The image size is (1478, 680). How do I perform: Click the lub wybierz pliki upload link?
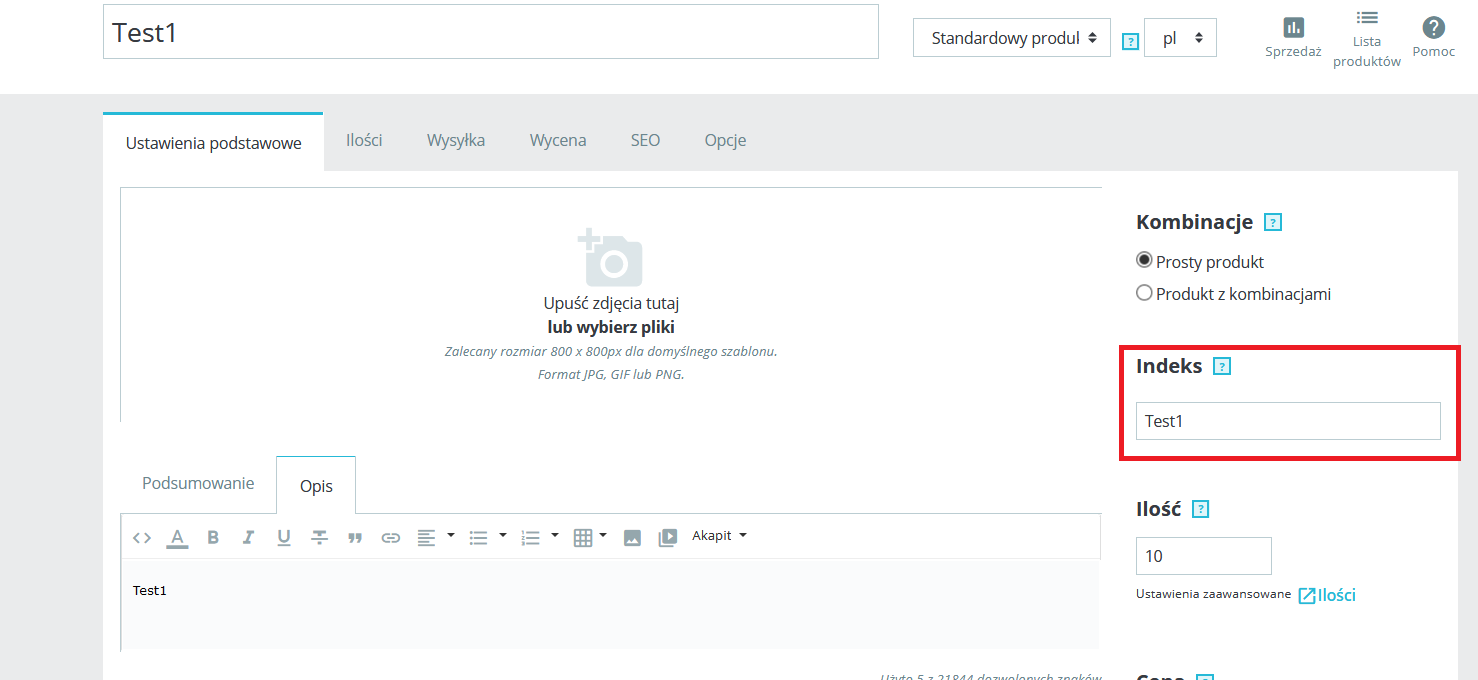coord(610,327)
